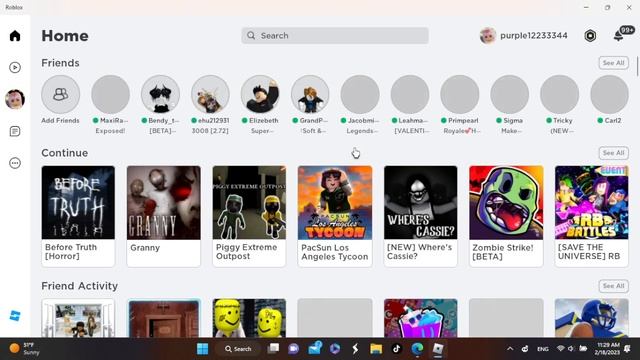The height and width of the screenshot is (360, 640).
Task: Open Zombie Strike! [BETA] game
Action: tap(506, 216)
